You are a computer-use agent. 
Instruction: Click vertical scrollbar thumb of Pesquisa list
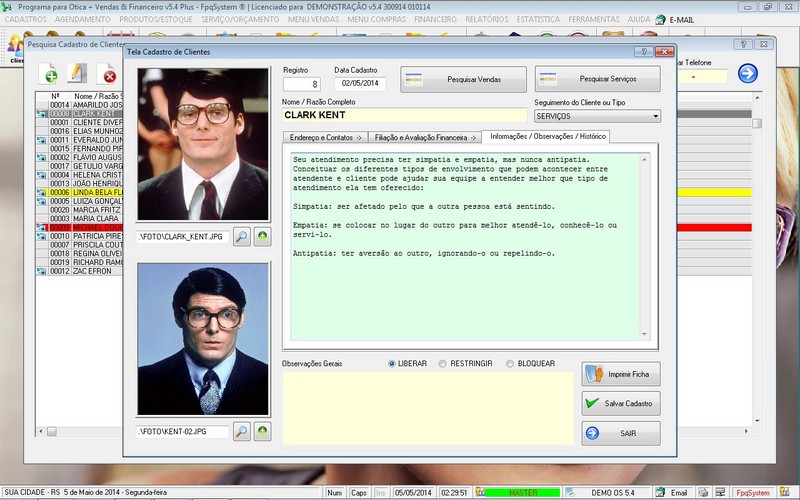pyautogui.click(x=757, y=123)
